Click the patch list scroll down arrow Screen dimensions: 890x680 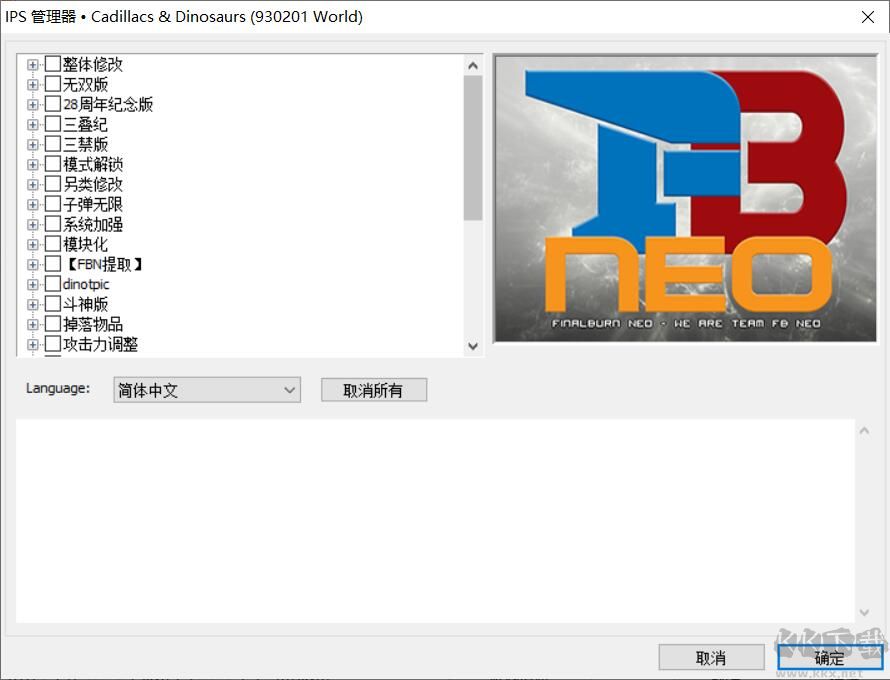click(x=473, y=346)
